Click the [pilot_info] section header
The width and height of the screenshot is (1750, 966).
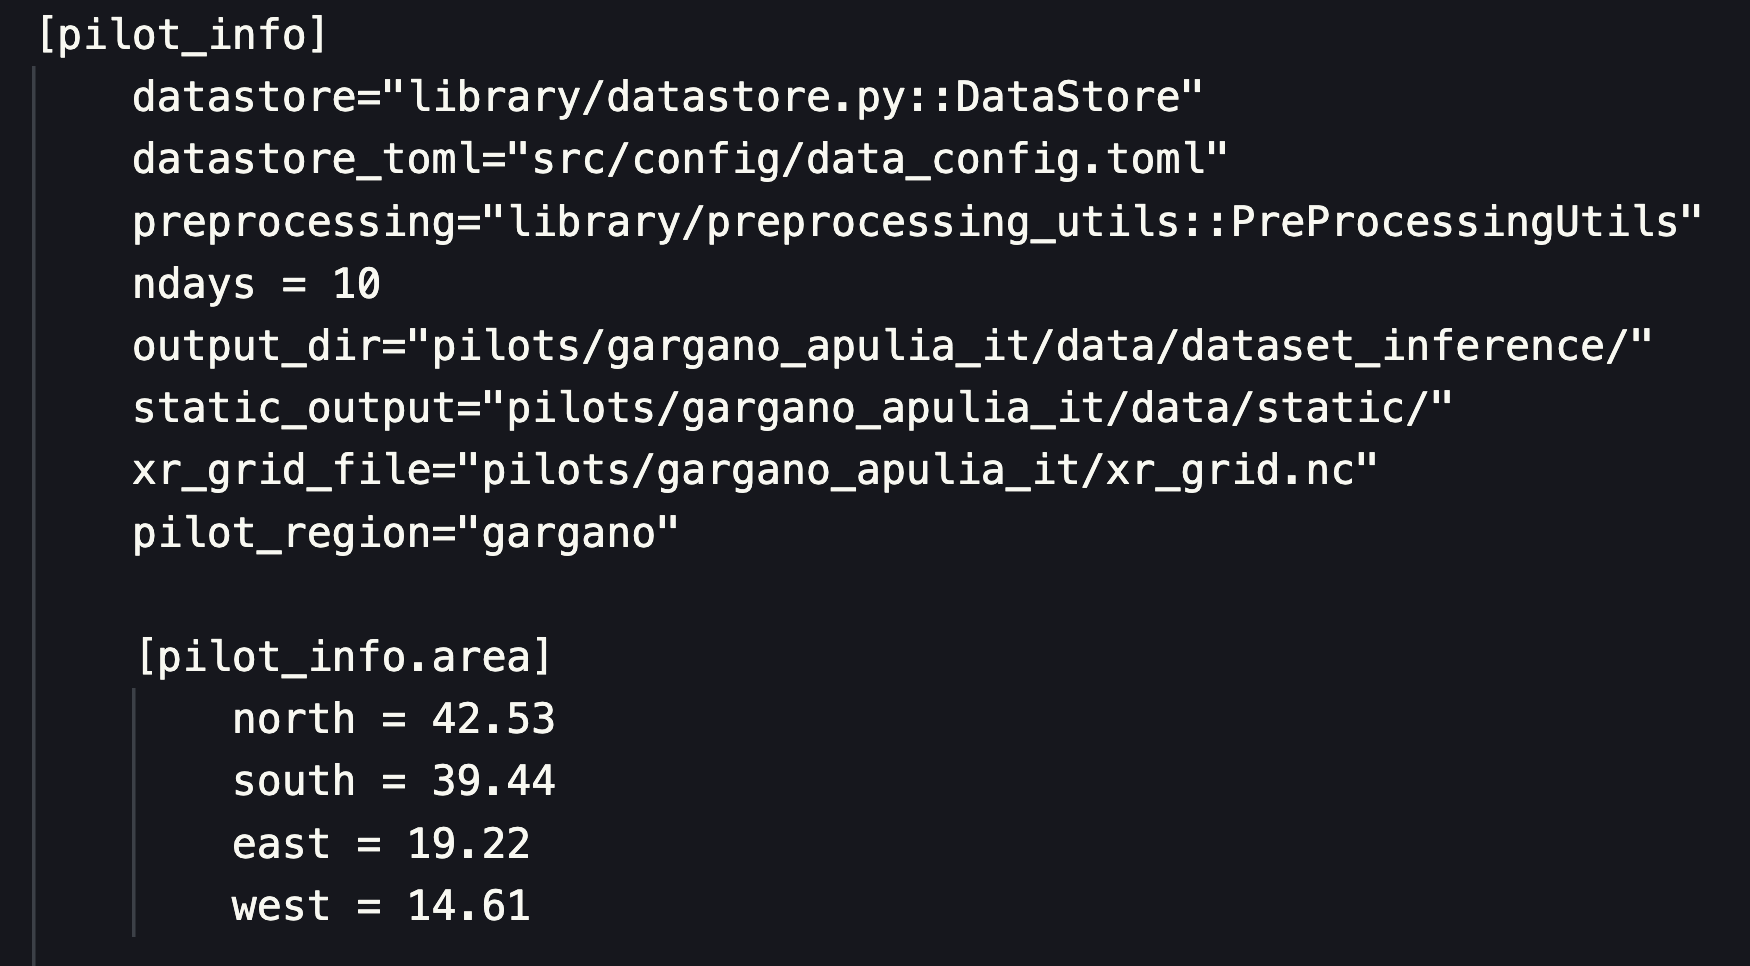pyautogui.click(x=182, y=35)
